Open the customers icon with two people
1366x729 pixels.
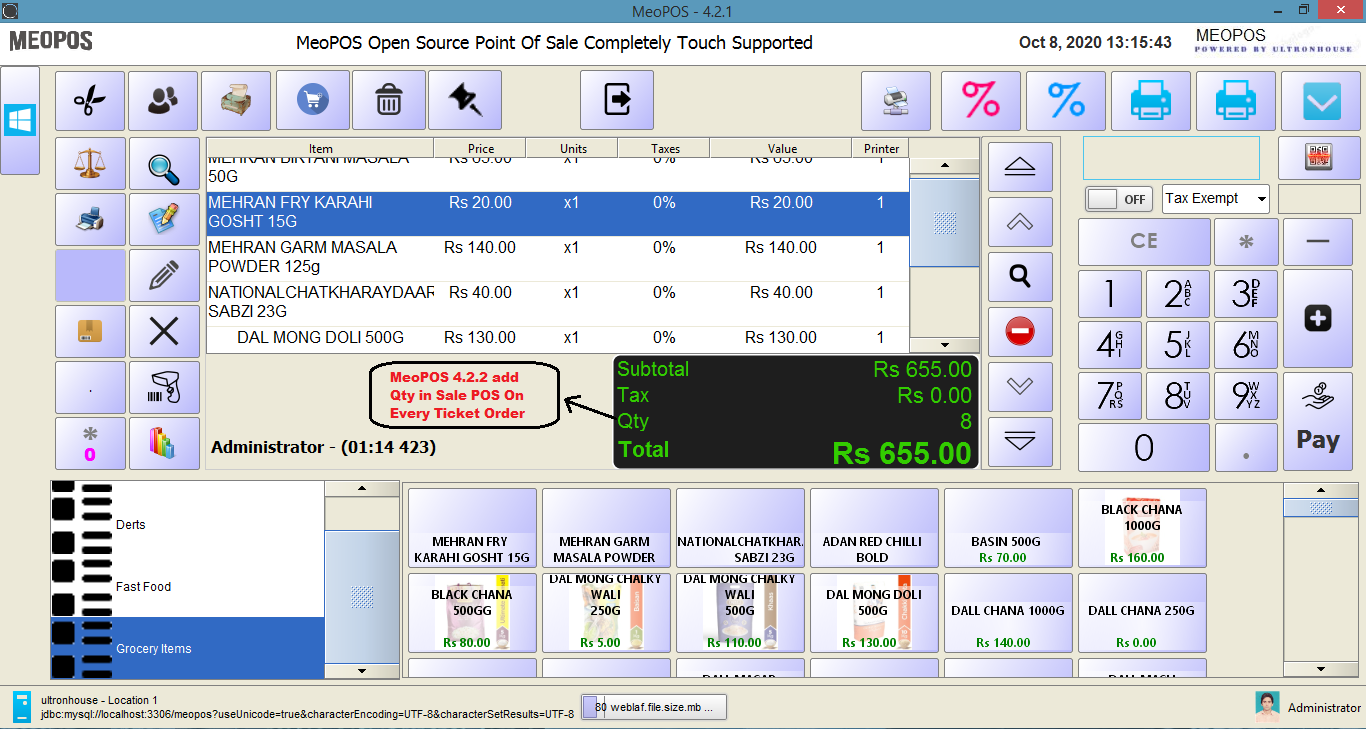(x=164, y=100)
